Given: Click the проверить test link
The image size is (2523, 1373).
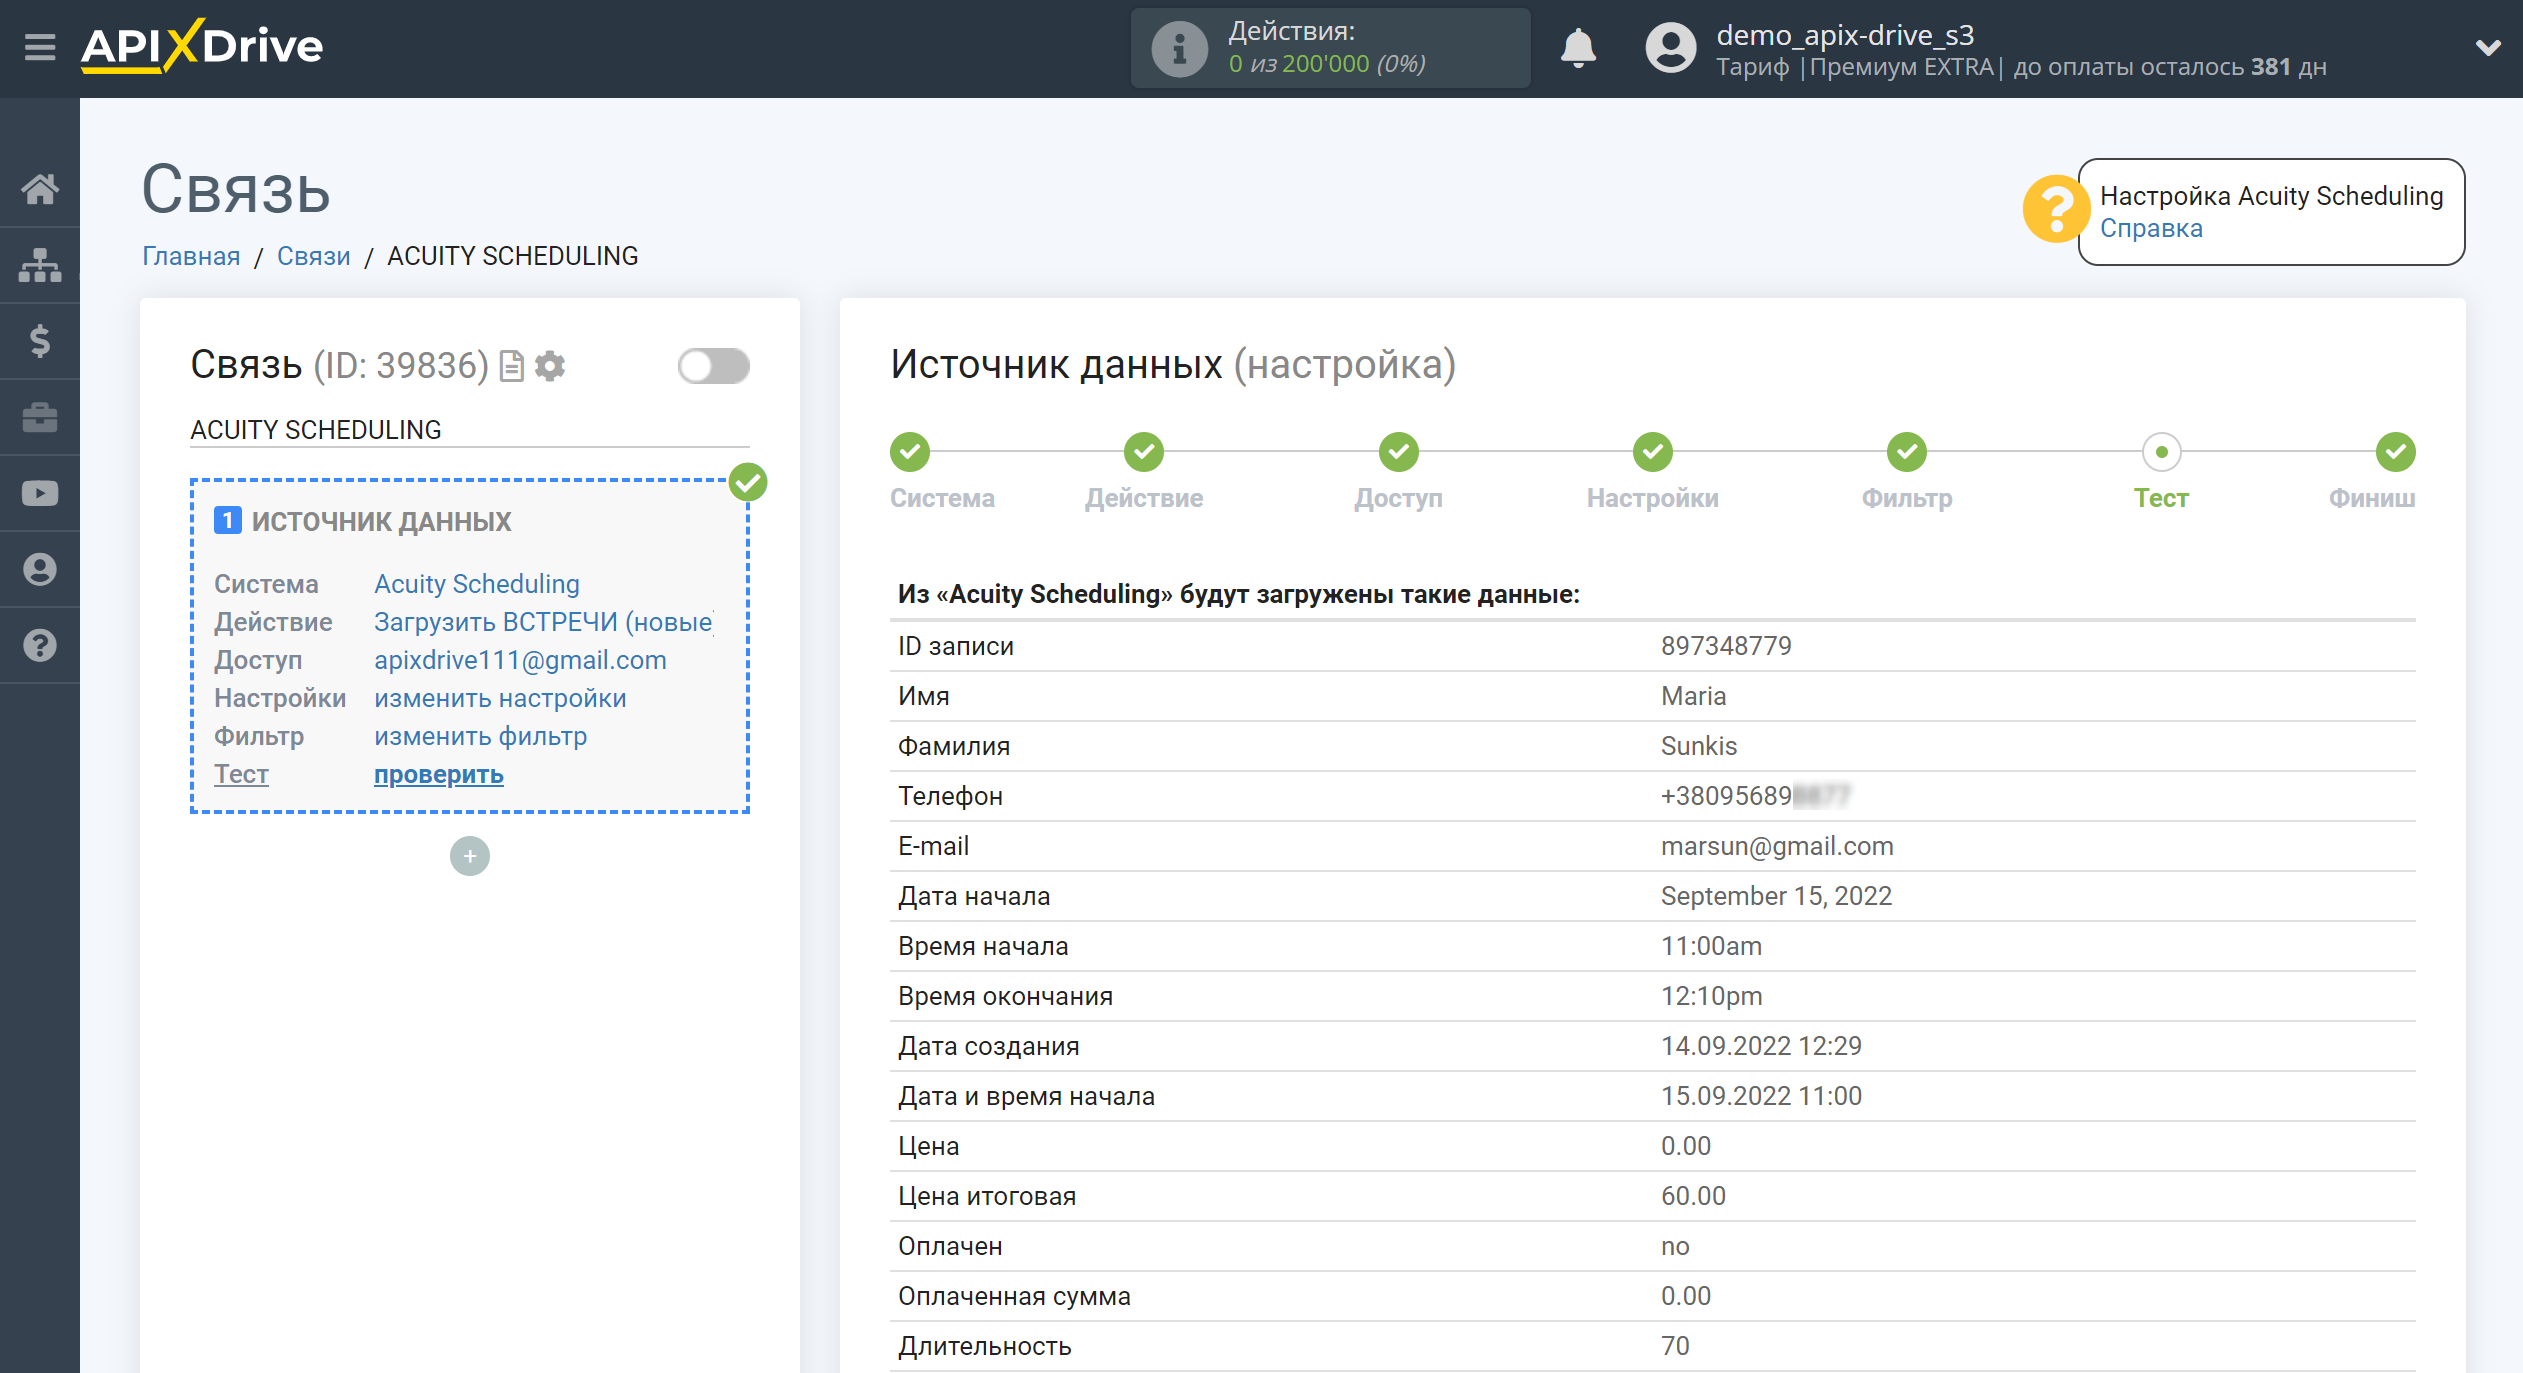Looking at the screenshot, I should click(439, 774).
